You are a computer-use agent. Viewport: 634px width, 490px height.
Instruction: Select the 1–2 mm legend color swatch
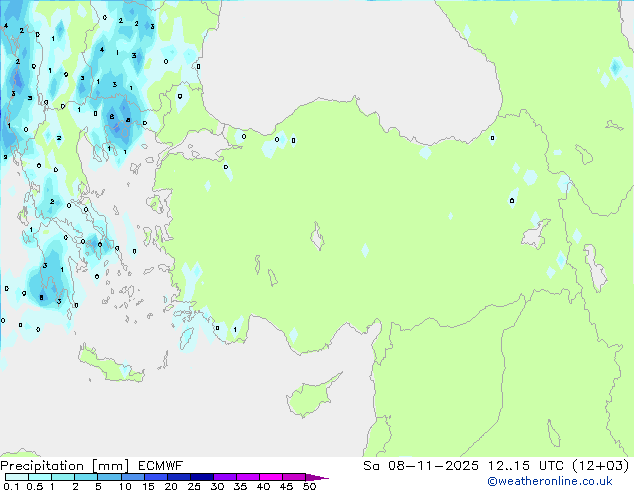63,477
